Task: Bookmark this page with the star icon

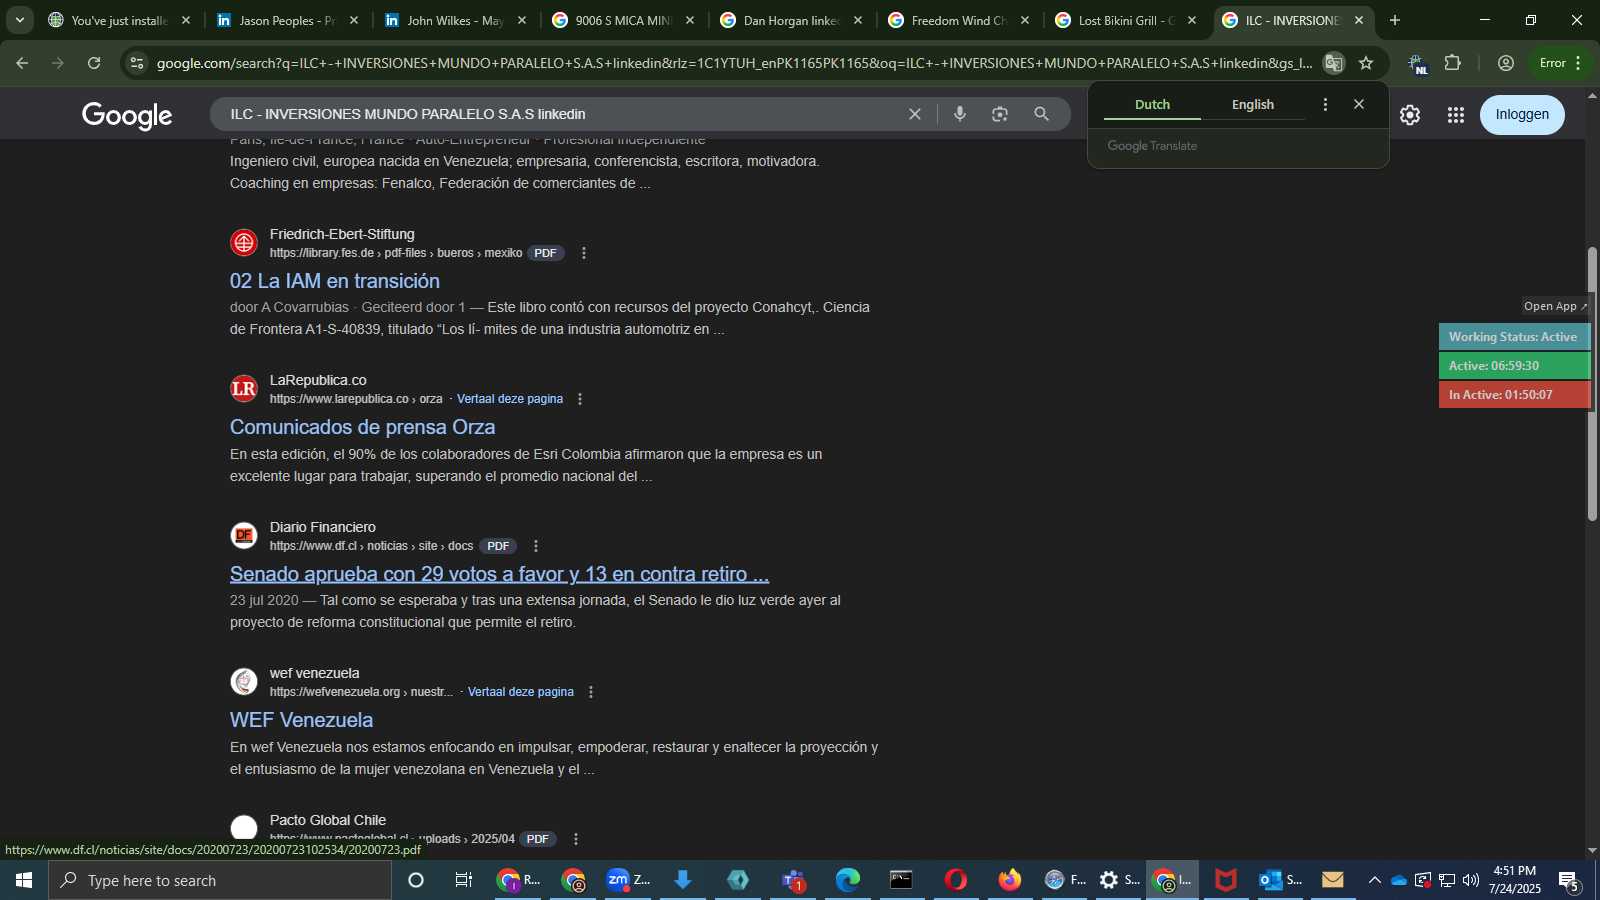Action: click(1366, 63)
